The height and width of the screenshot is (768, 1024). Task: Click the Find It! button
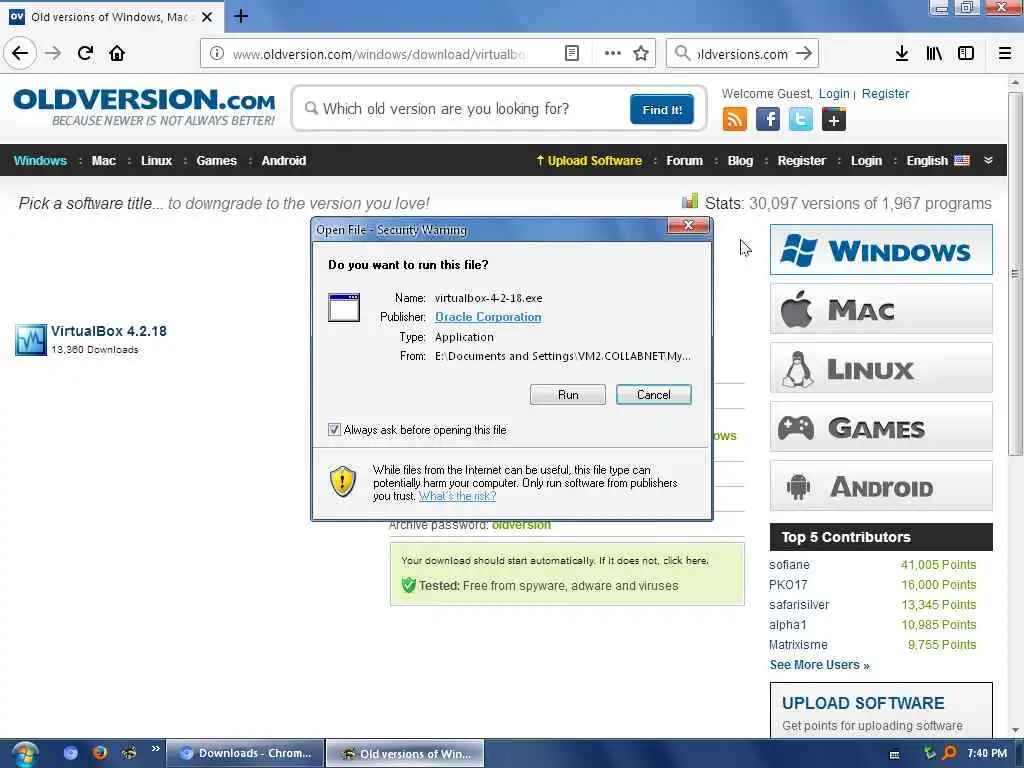(662, 109)
